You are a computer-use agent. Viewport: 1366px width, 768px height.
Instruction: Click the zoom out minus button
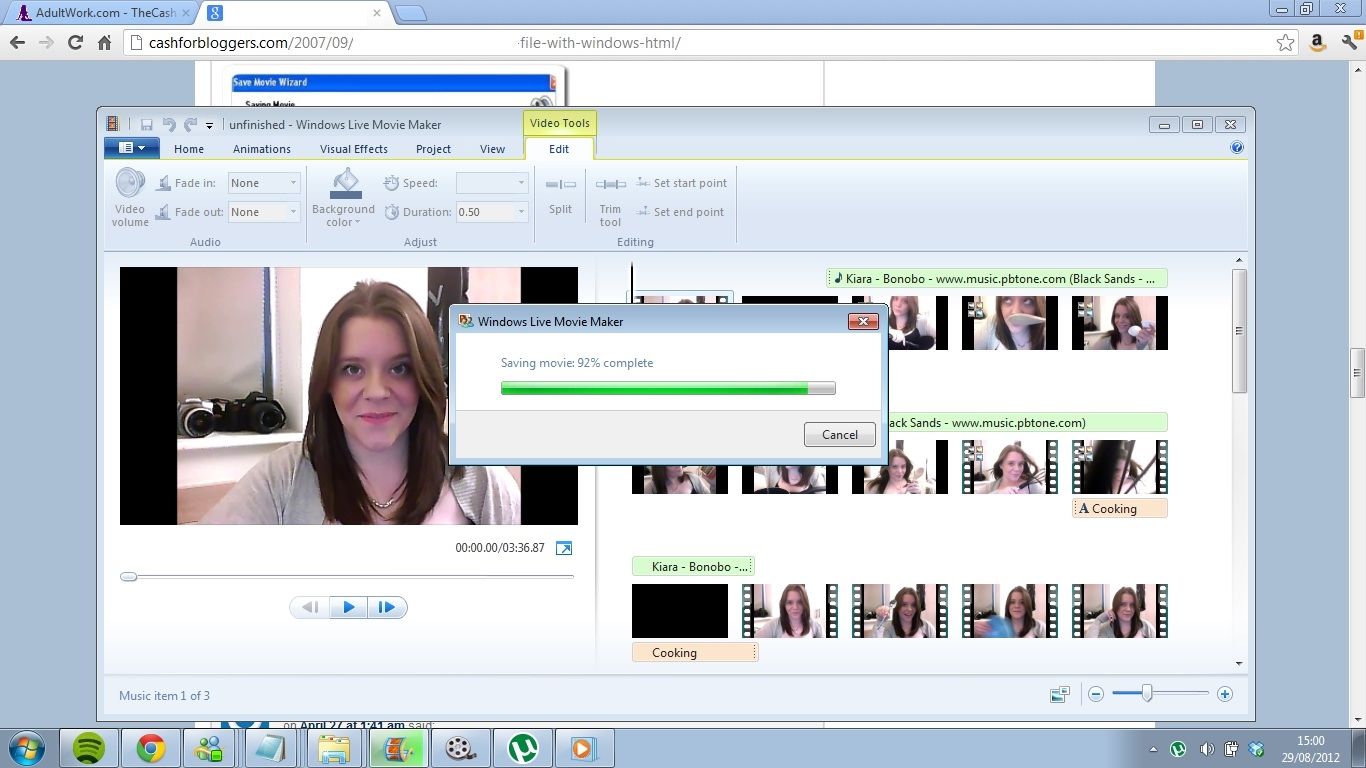pyautogui.click(x=1096, y=694)
